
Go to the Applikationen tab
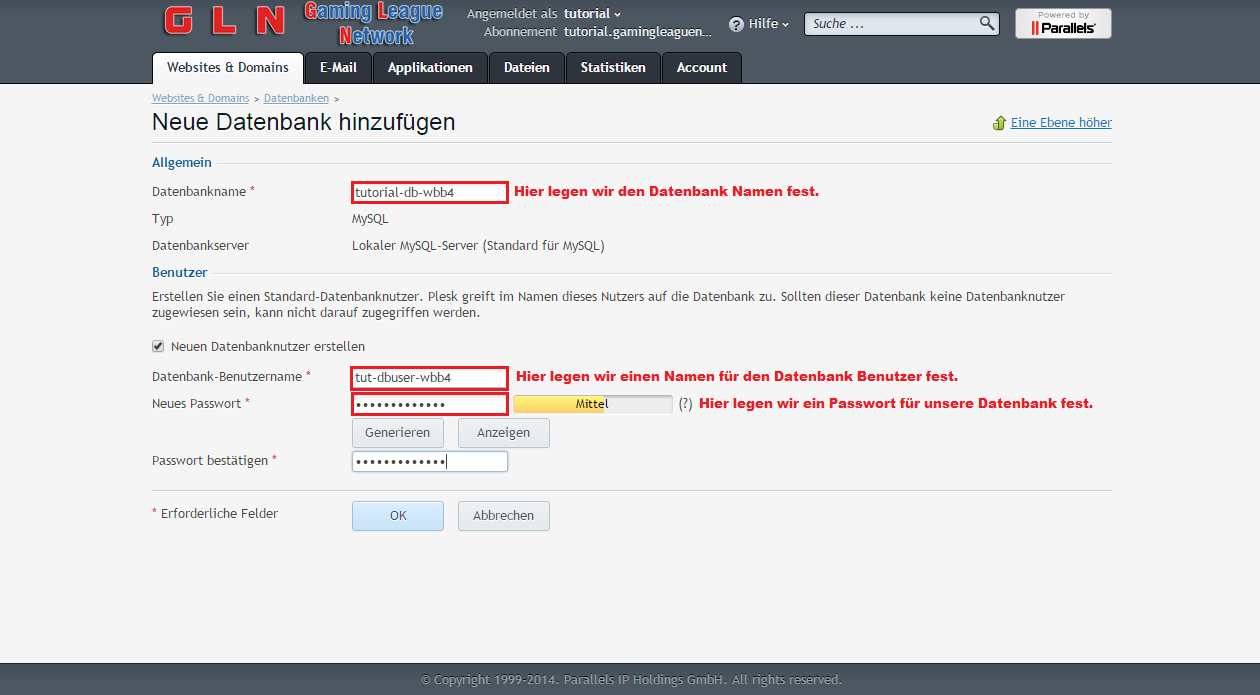coord(430,68)
